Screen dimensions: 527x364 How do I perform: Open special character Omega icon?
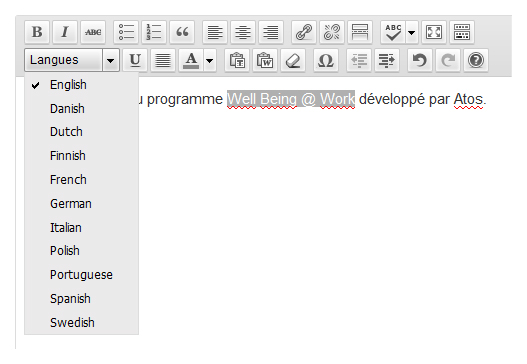326,60
